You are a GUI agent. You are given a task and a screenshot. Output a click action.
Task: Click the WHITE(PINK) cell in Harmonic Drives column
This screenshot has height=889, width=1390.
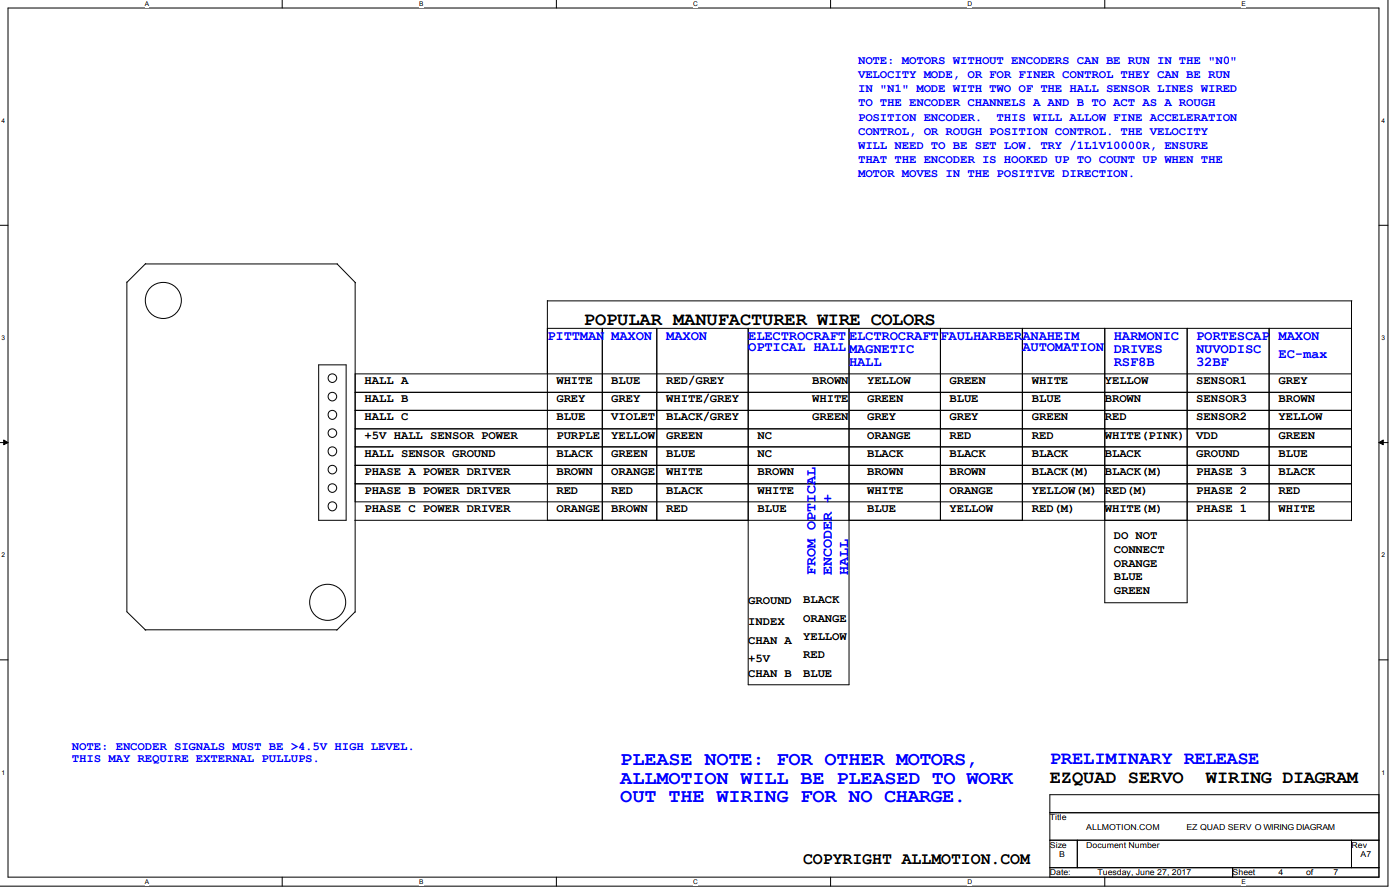(1144, 436)
